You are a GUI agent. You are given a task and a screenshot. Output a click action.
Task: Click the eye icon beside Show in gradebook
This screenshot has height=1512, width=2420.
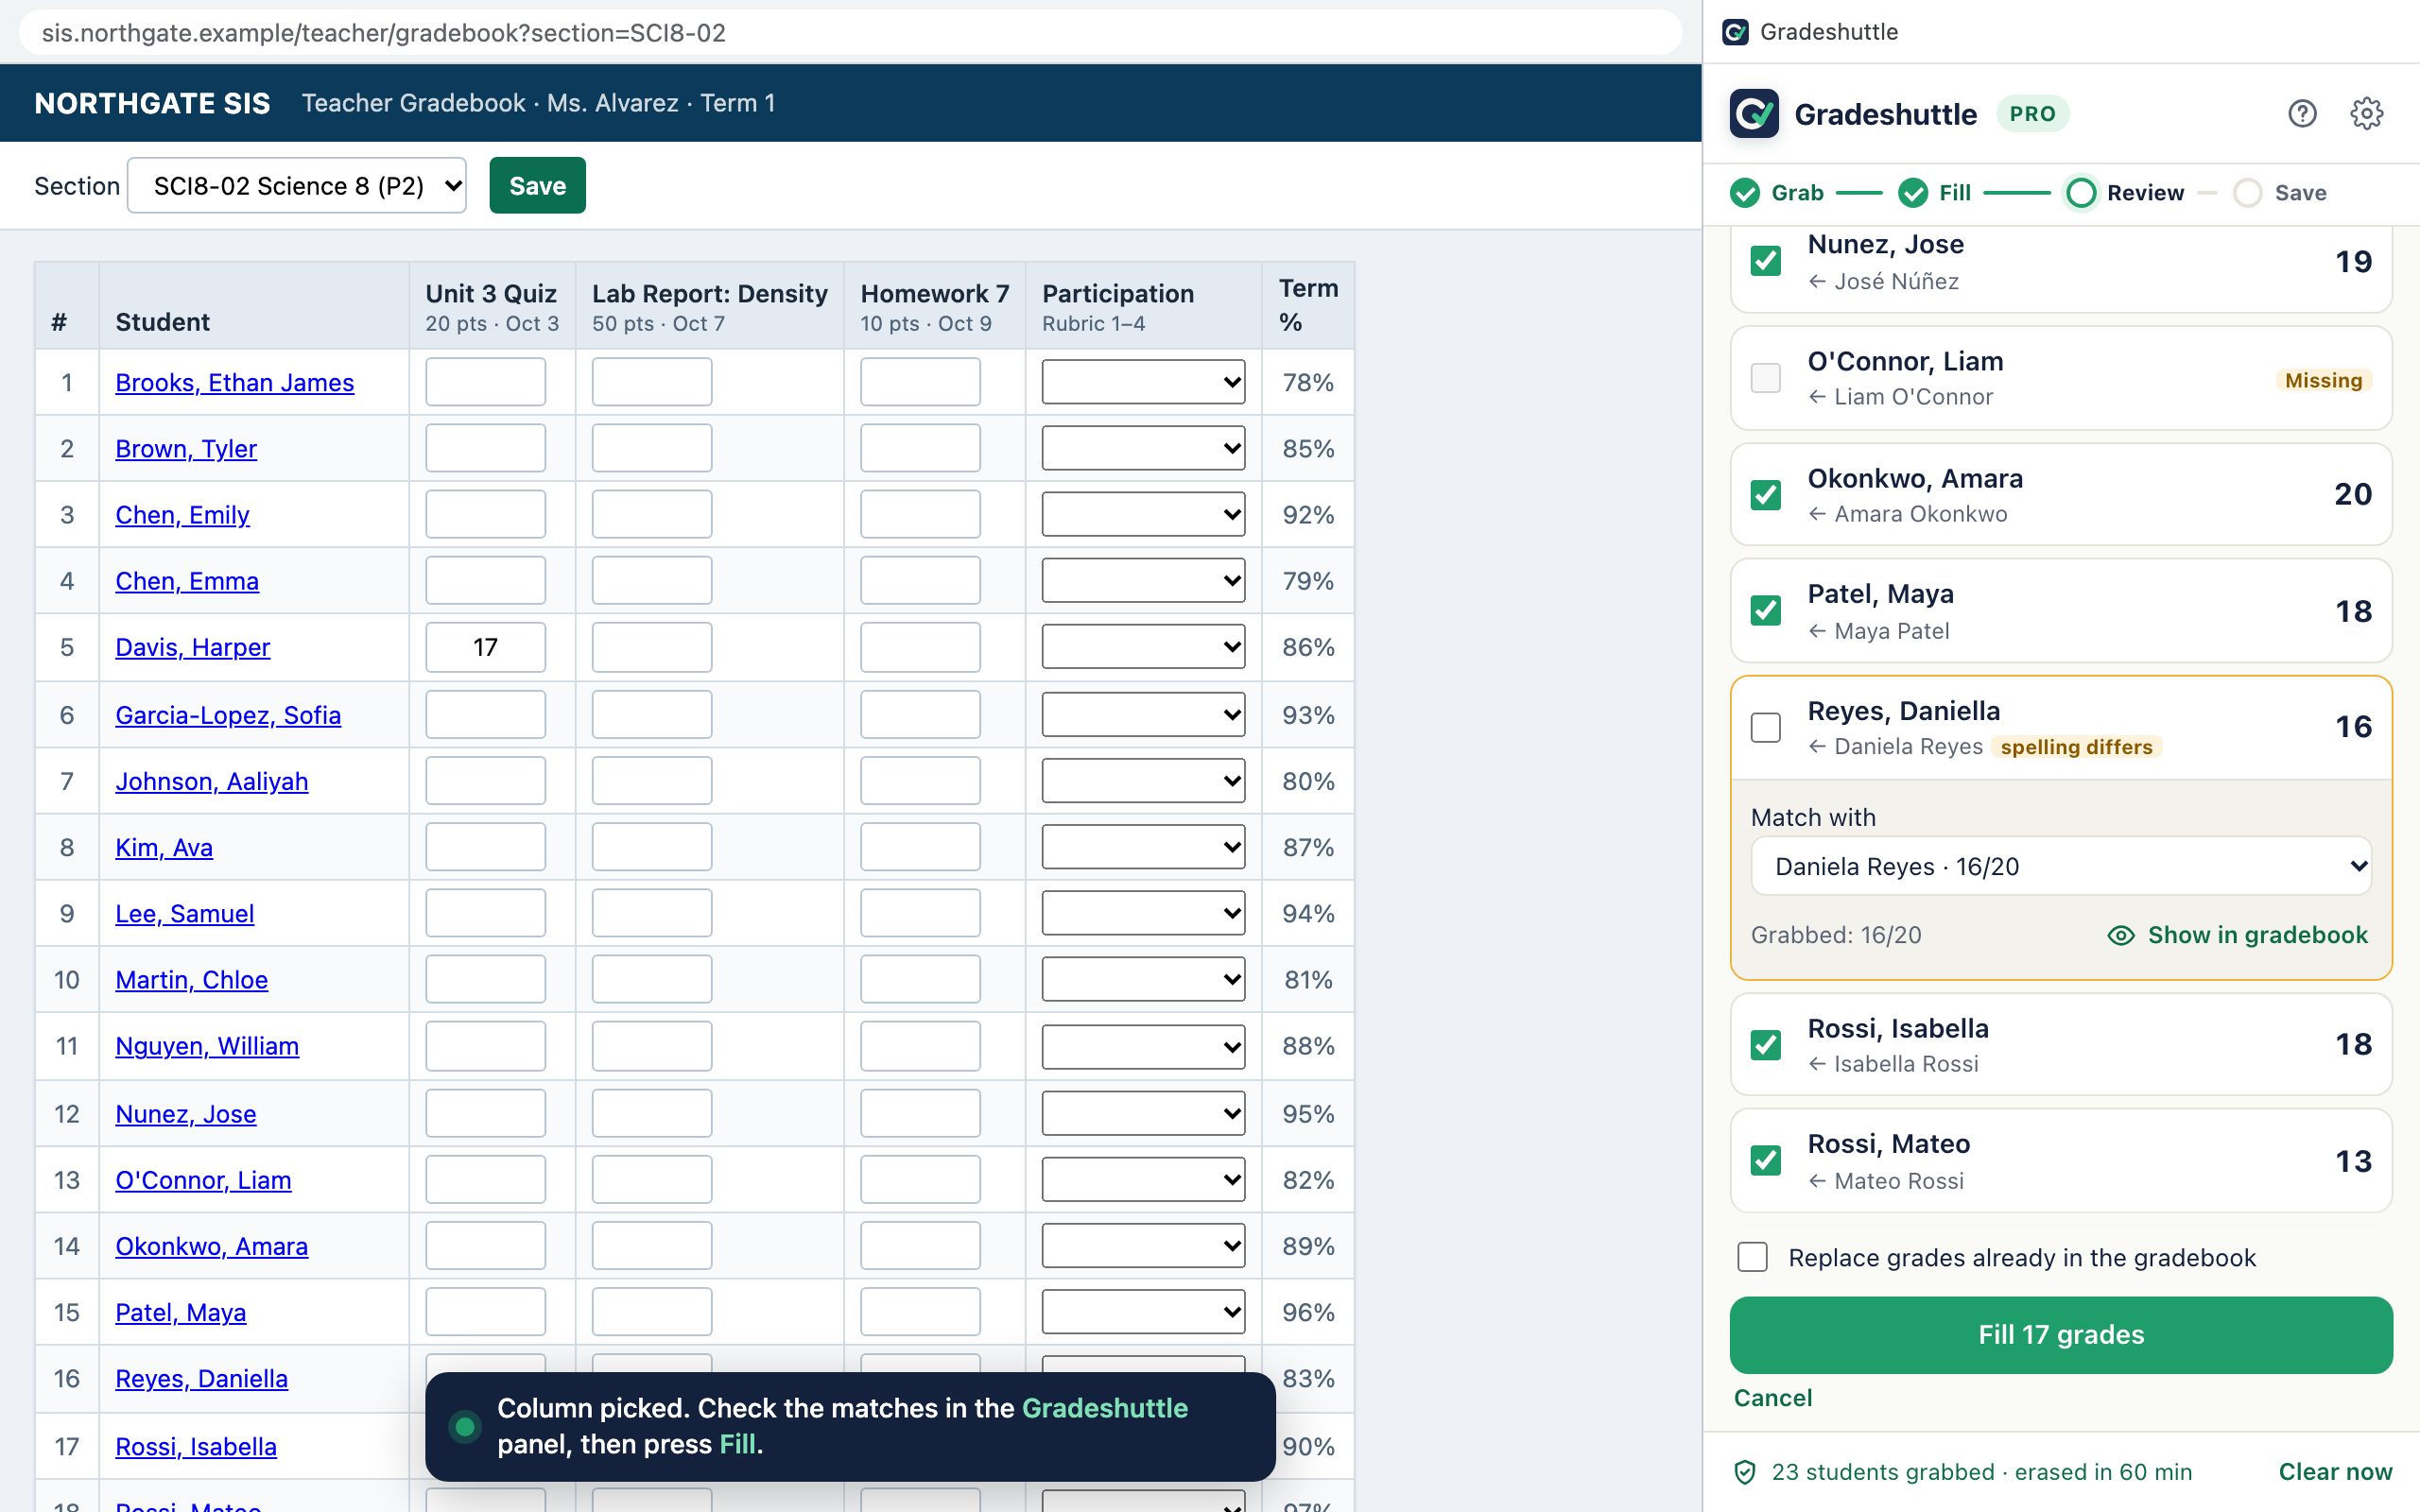[2120, 935]
